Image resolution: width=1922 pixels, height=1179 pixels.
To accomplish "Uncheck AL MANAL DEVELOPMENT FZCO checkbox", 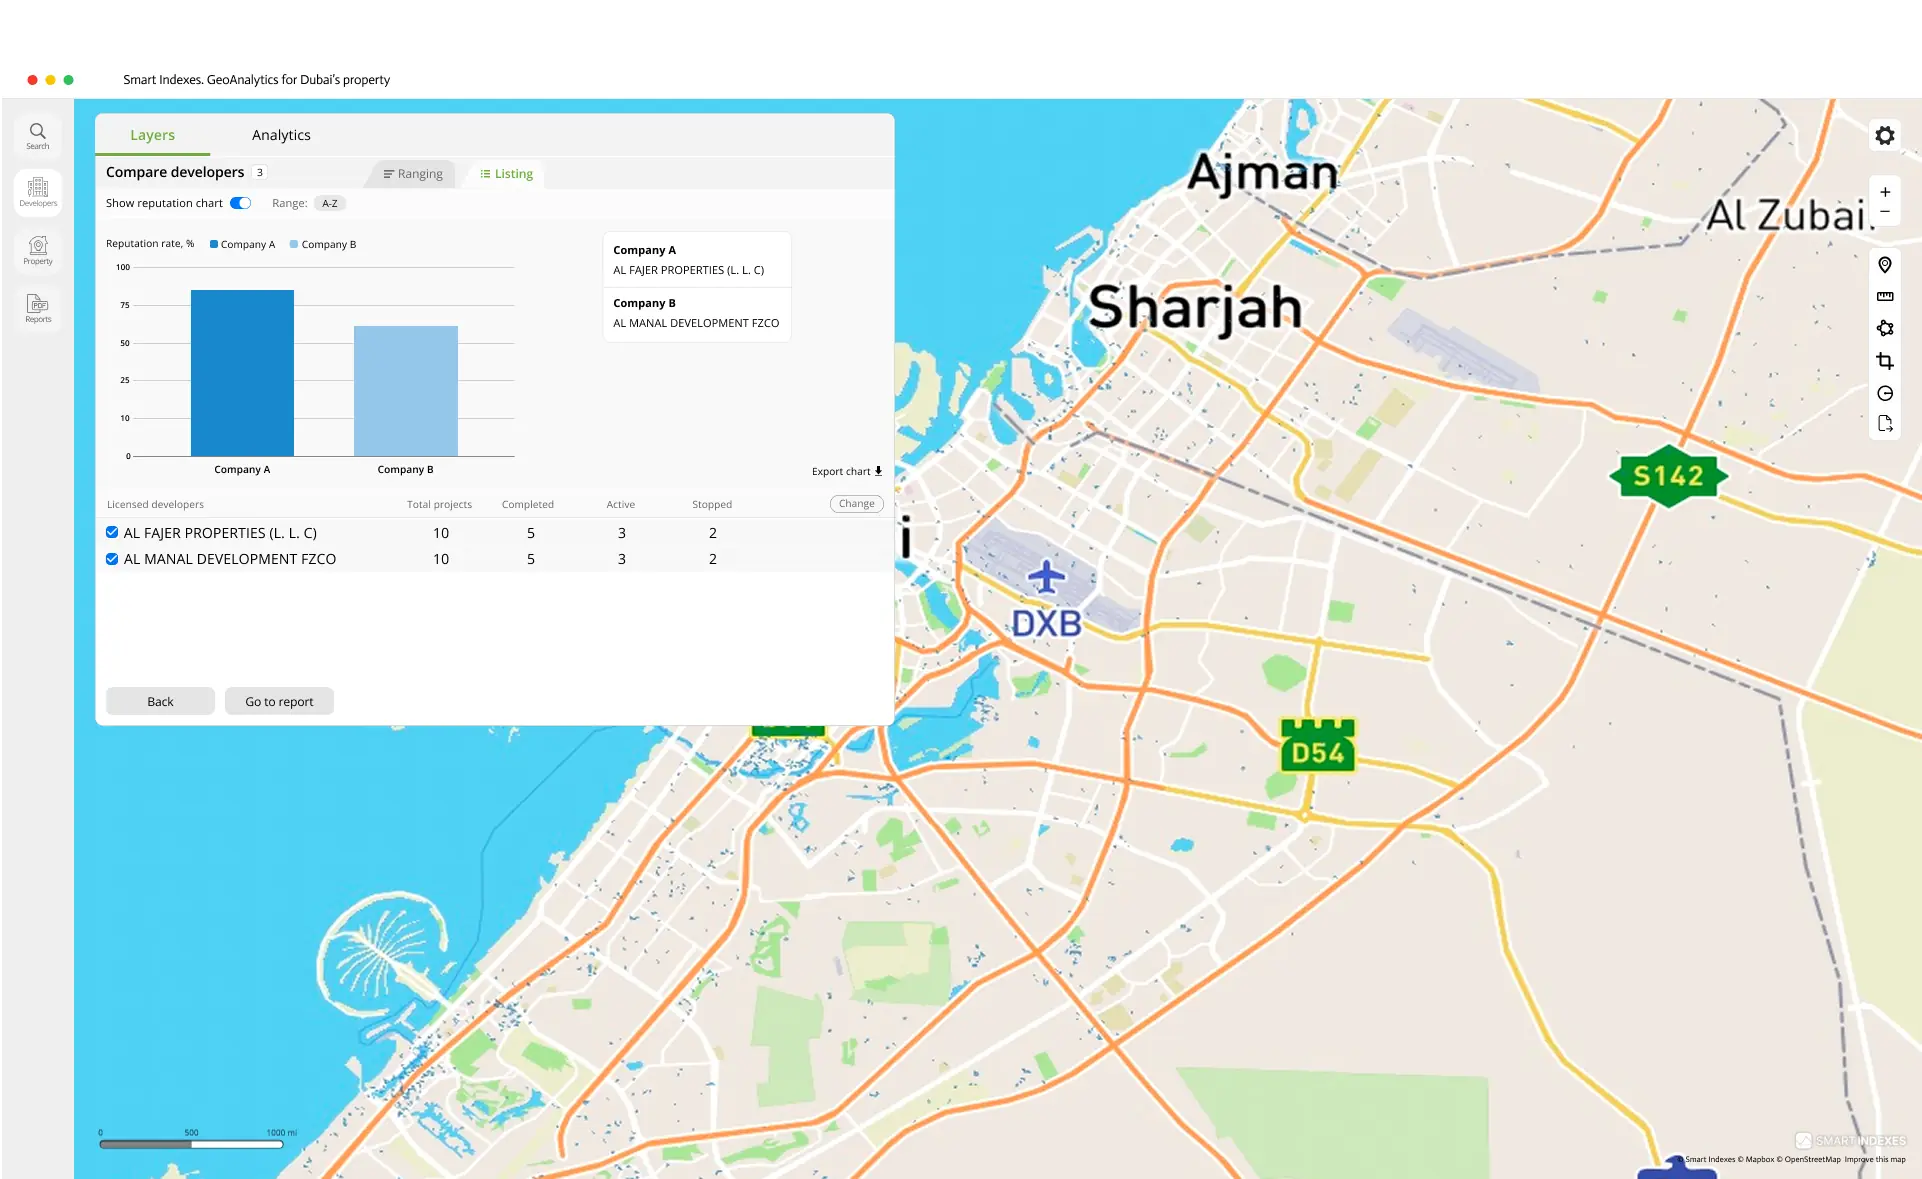I will point(112,559).
